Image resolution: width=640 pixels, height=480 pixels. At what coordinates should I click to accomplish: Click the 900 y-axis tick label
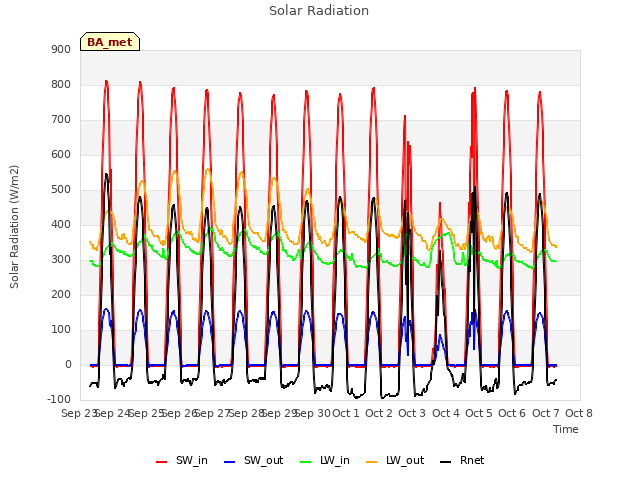pos(61,49)
